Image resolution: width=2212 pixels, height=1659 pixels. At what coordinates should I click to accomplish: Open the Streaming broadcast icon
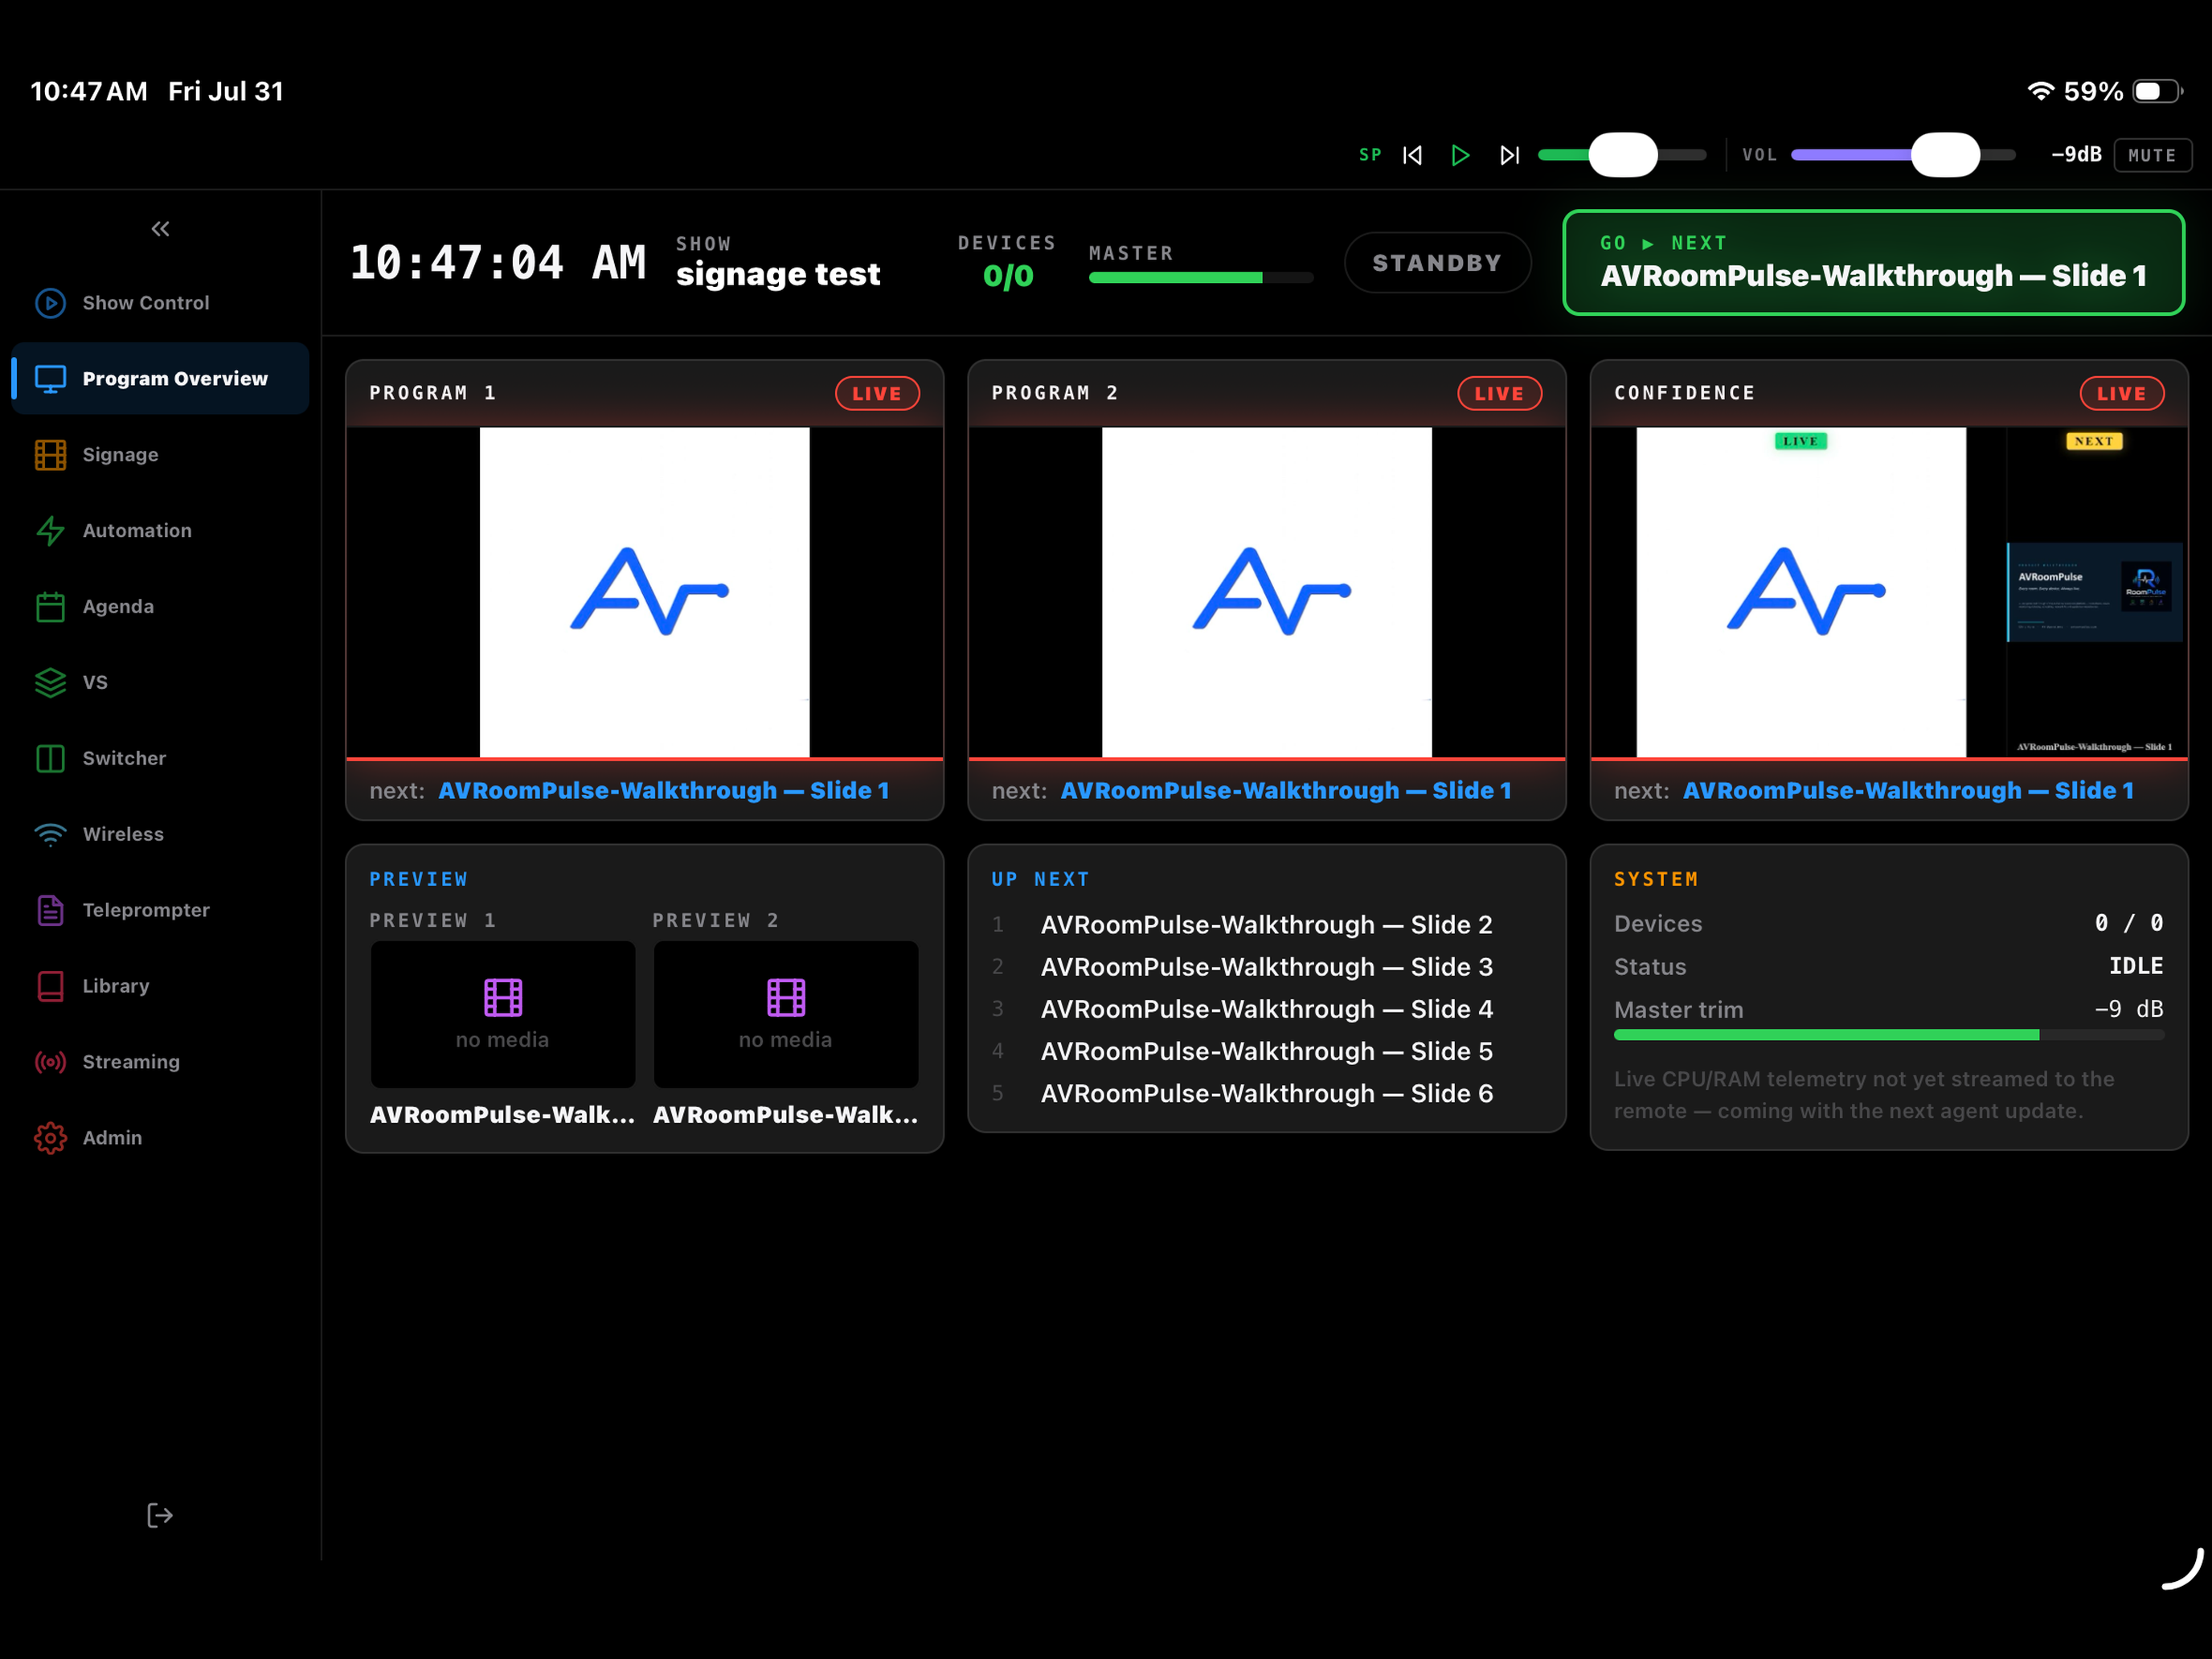click(50, 1062)
